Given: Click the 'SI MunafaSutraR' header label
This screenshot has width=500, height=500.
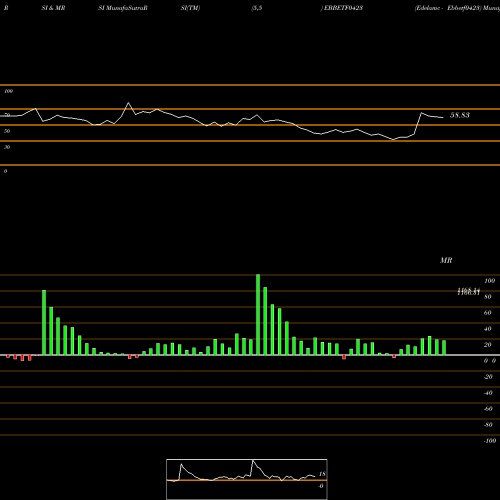Looking at the screenshot, I should click(x=123, y=8).
